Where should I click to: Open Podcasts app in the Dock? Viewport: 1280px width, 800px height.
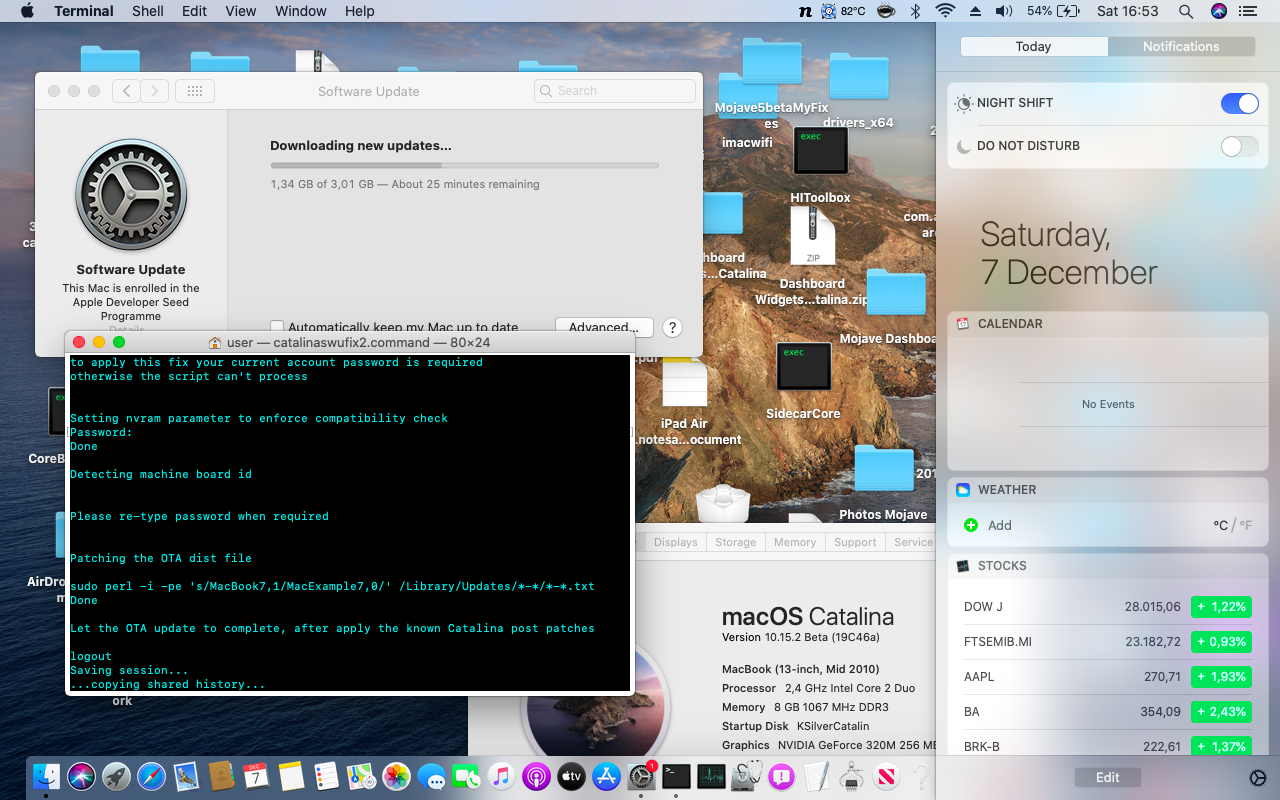(x=536, y=776)
